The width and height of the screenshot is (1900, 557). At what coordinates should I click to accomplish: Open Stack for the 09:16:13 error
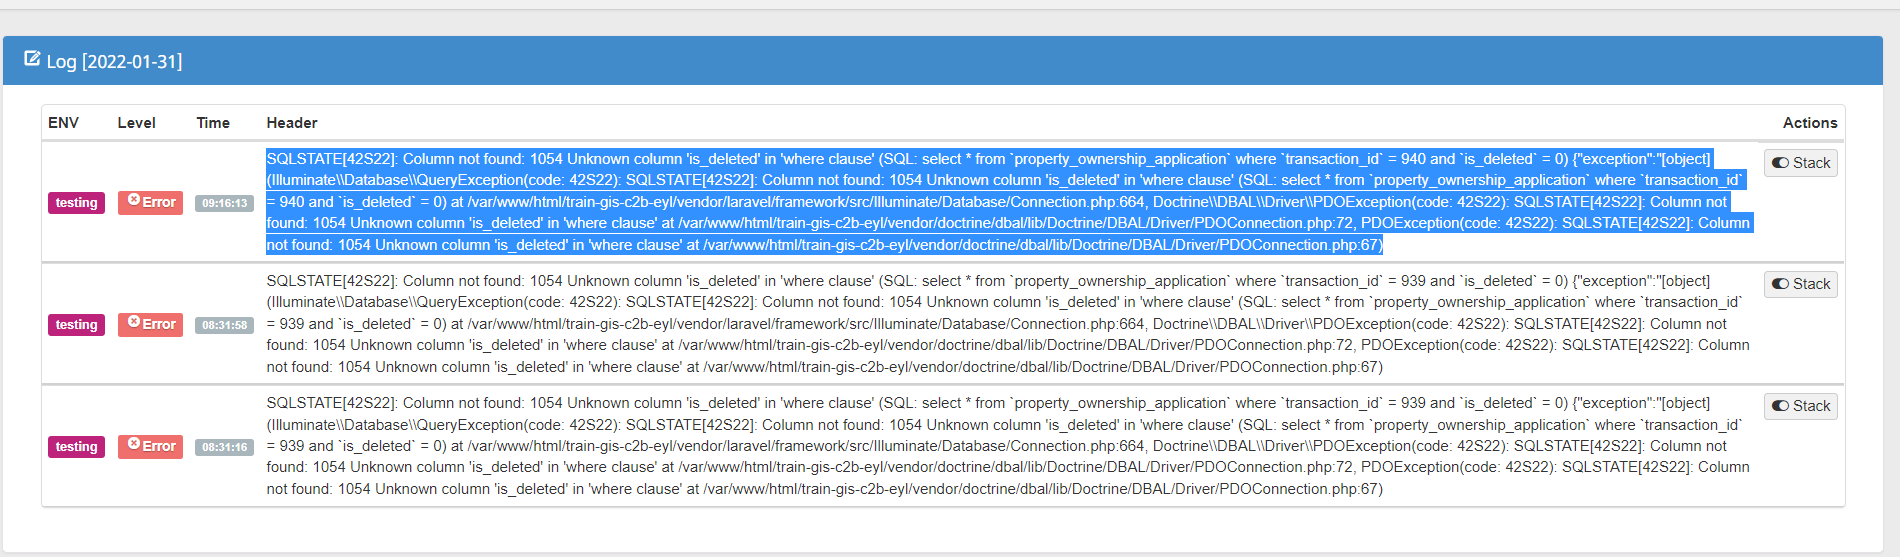pyautogui.click(x=1801, y=163)
